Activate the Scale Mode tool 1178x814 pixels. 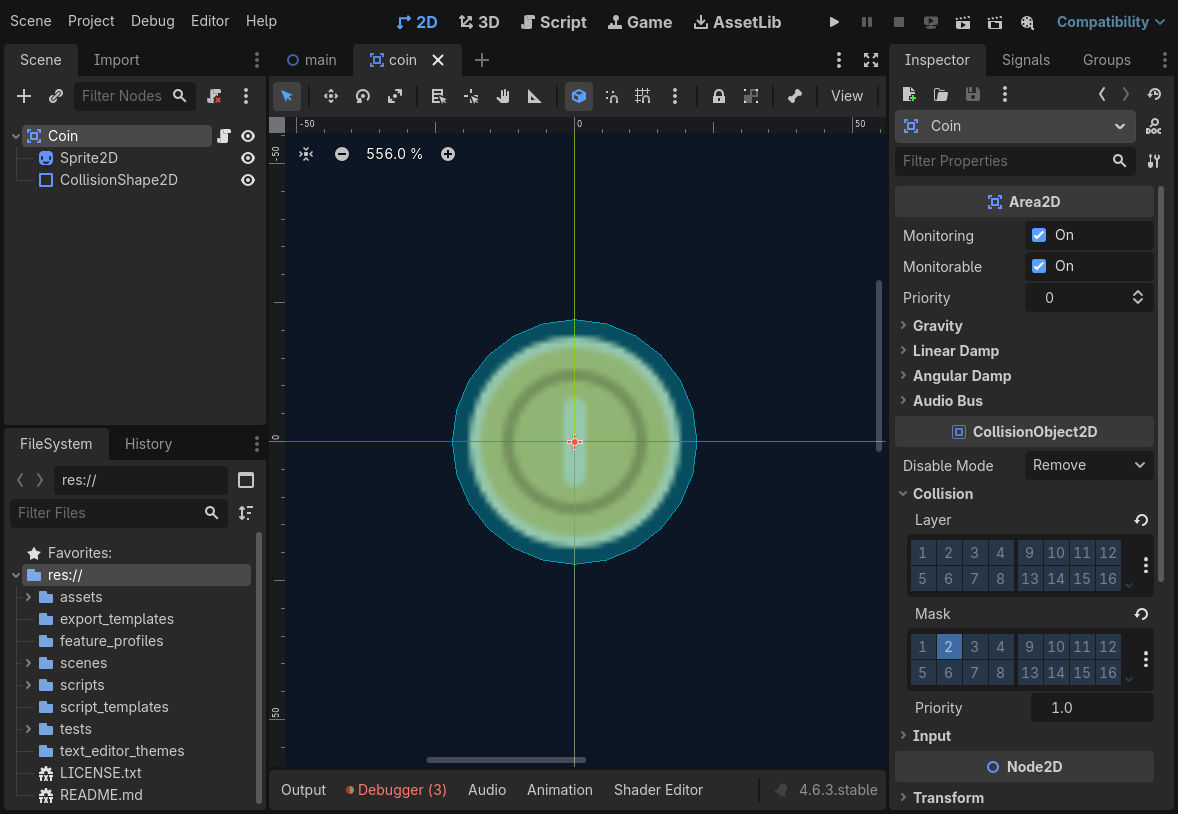click(x=395, y=96)
